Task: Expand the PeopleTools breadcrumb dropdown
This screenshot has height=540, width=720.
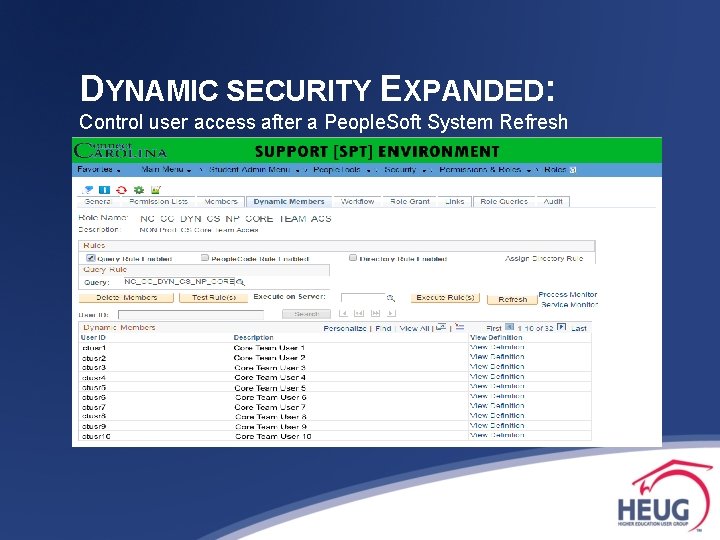Action: (x=342, y=169)
